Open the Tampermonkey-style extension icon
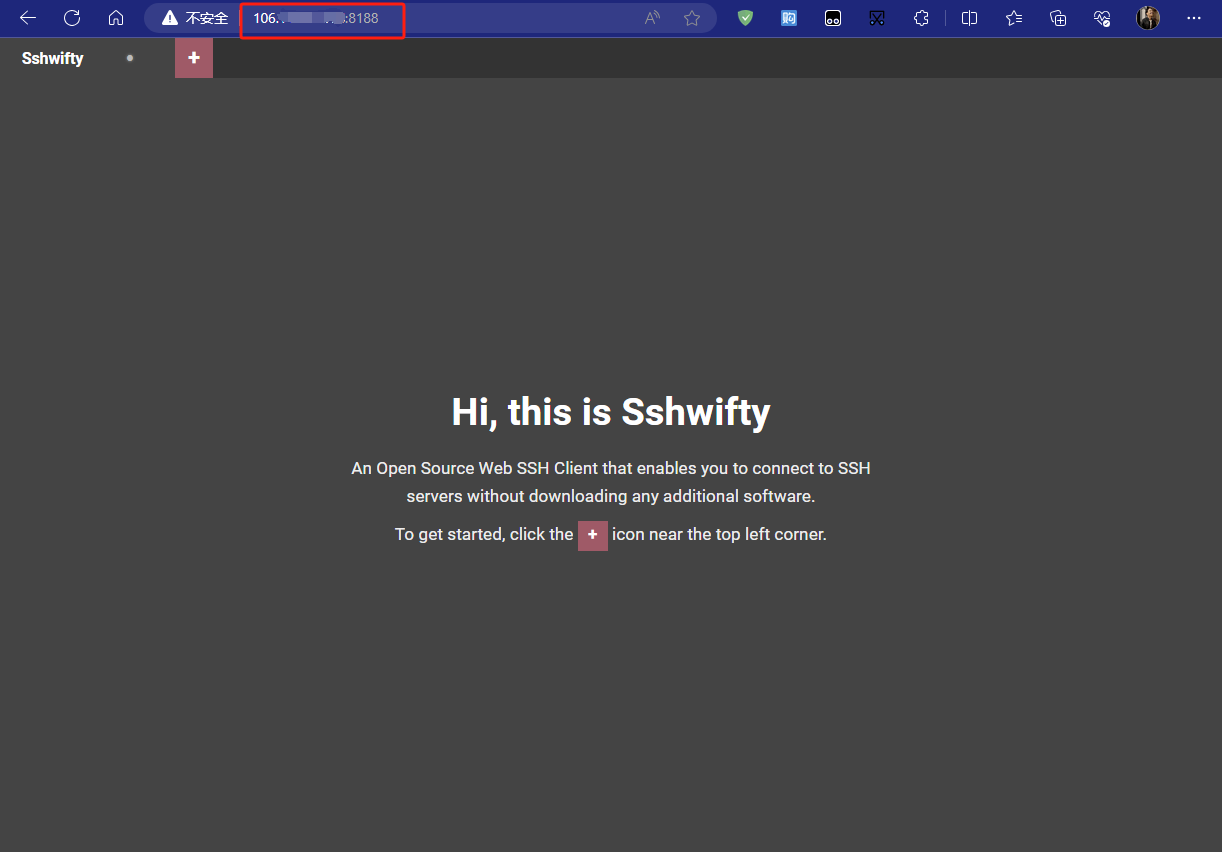Screen dimensions: 1222x852 pyautogui.click(x=833, y=18)
